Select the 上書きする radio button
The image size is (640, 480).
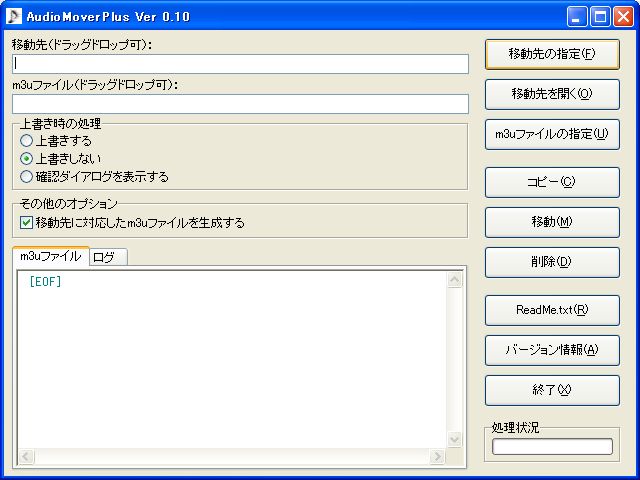tap(27, 141)
